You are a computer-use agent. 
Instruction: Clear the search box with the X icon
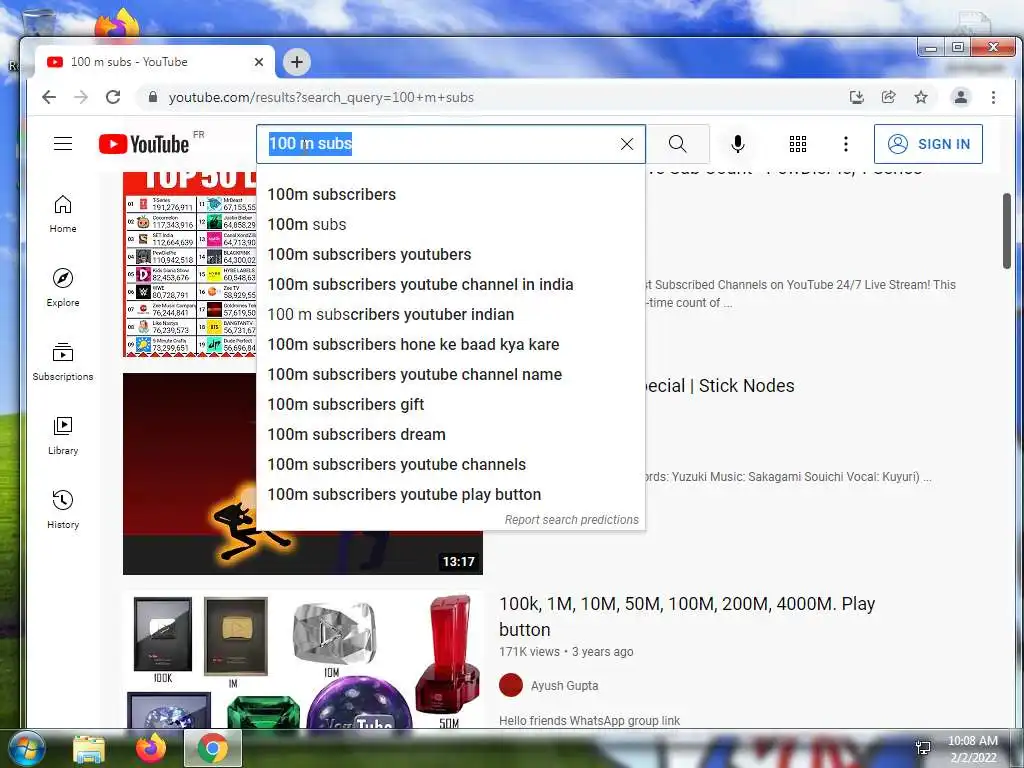pos(626,144)
